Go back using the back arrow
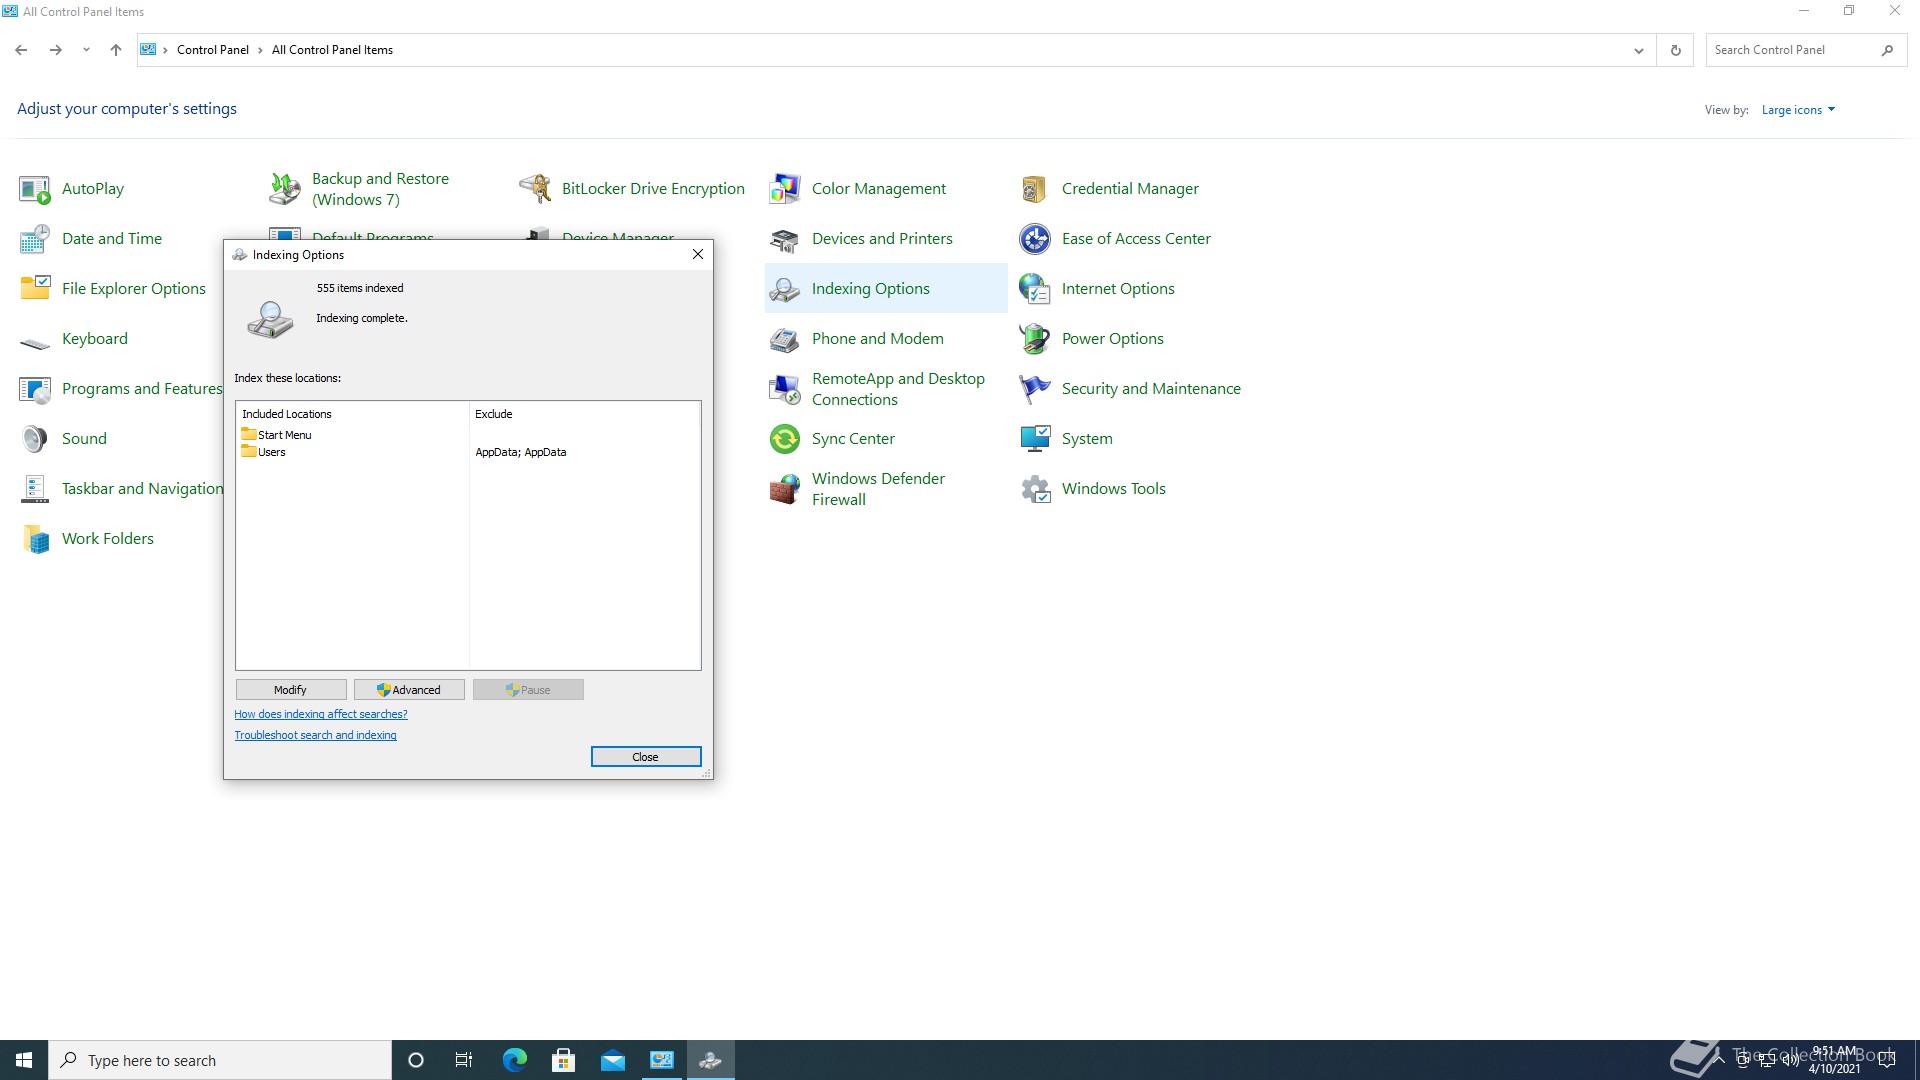This screenshot has width=1920, height=1080. tap(21, 50)
